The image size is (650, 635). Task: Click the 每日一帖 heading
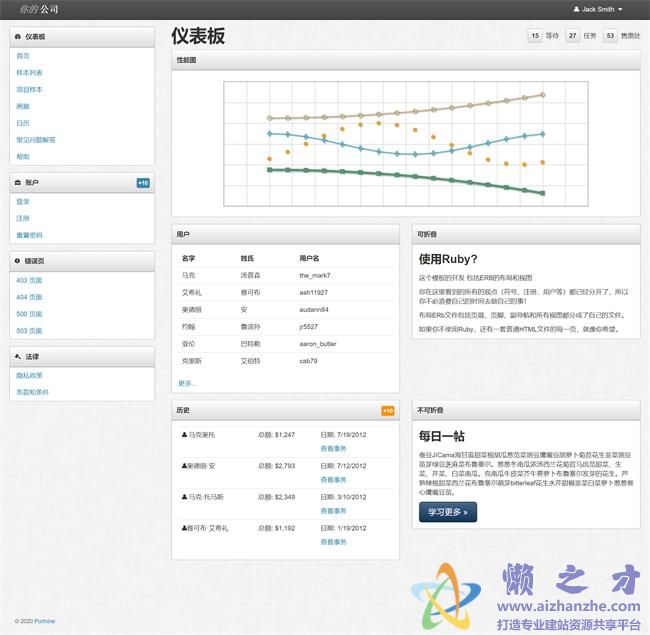pos(441,436)
